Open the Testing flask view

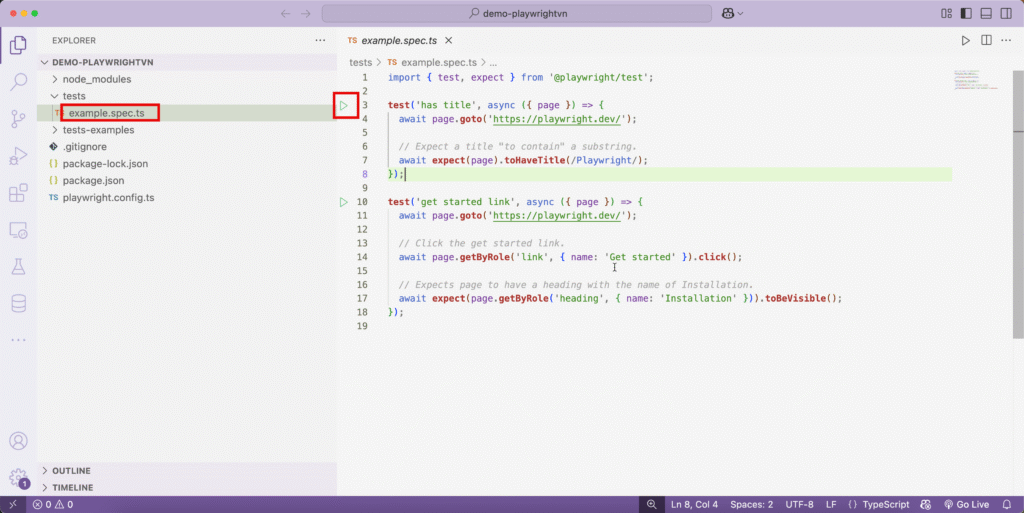tap(18, 266)
